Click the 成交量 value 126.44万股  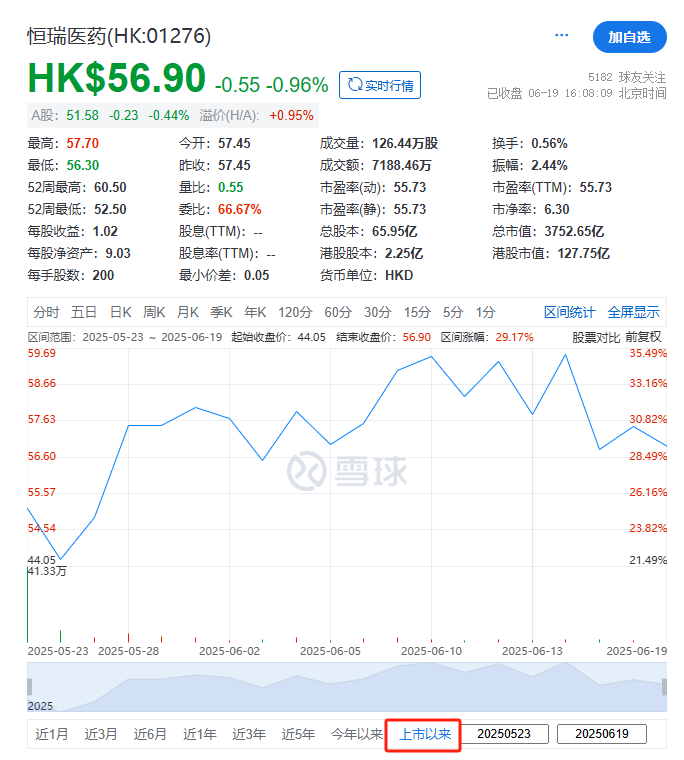(405, 143)
